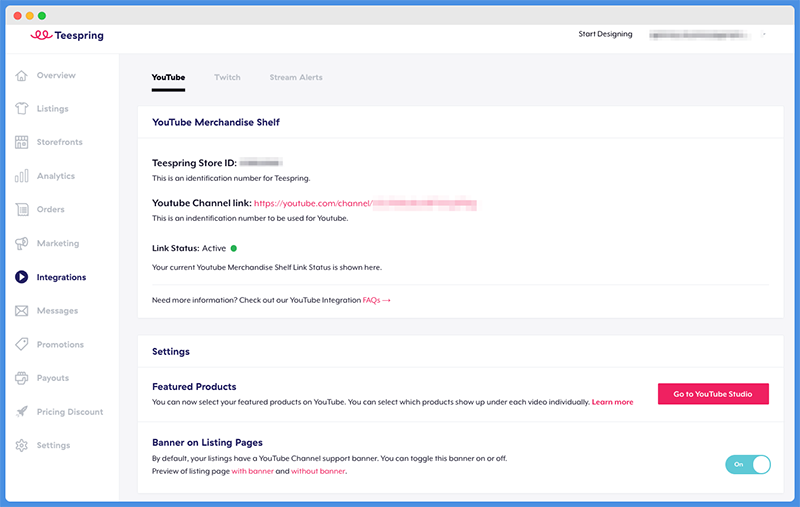Click the Banner on Listing Pages heading
This screenshot has width=800, height=507.
tap(207, 443)
